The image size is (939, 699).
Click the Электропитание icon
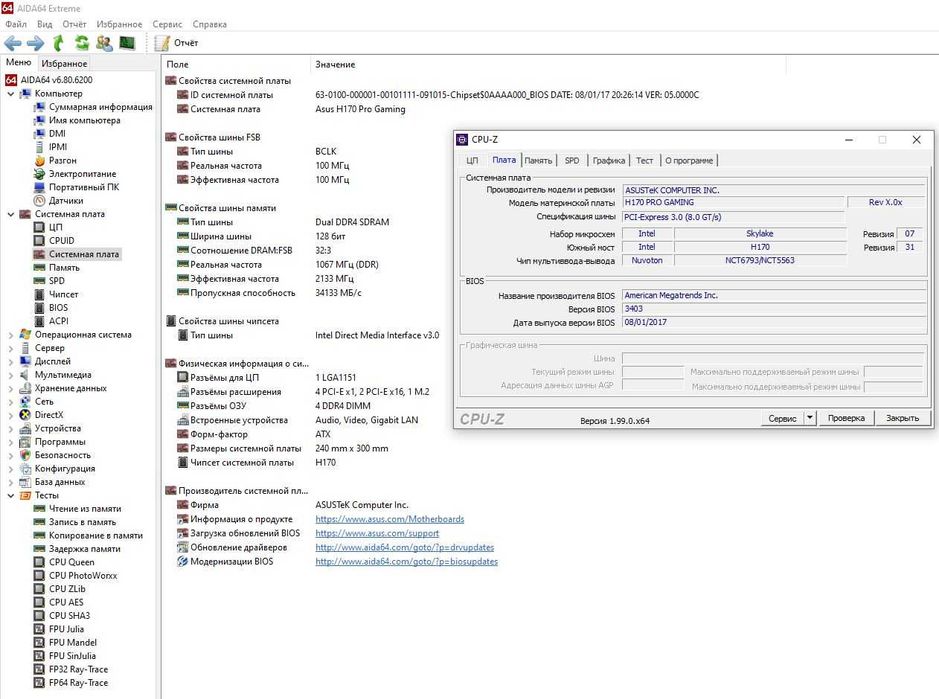[40, 174]
